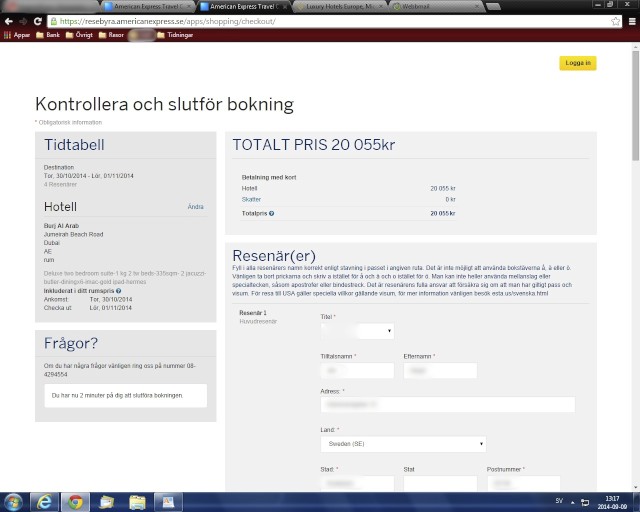
Task: Open the Land dropdown showing Sweden (SE)
Action: point(403,444)
